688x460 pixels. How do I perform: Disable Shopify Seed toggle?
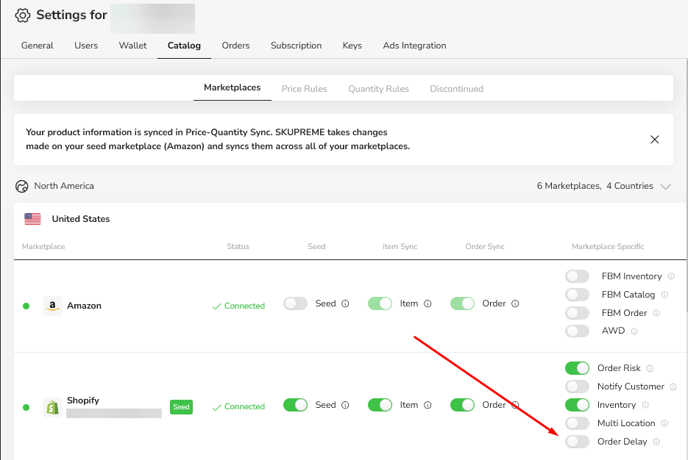click(295, 405)
